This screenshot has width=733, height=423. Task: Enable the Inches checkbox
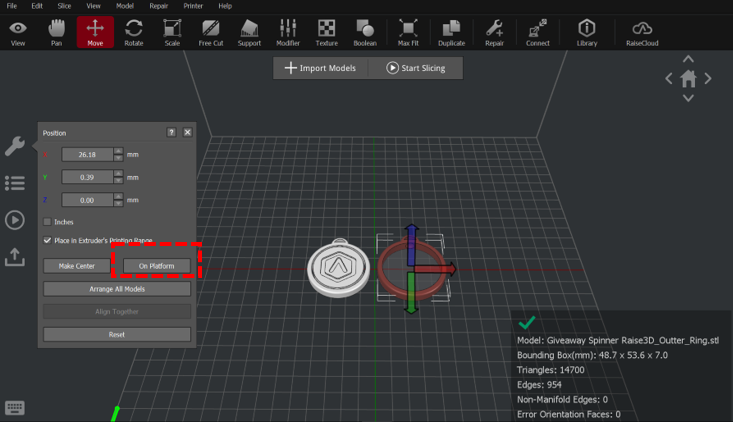[x=47, y=222]
